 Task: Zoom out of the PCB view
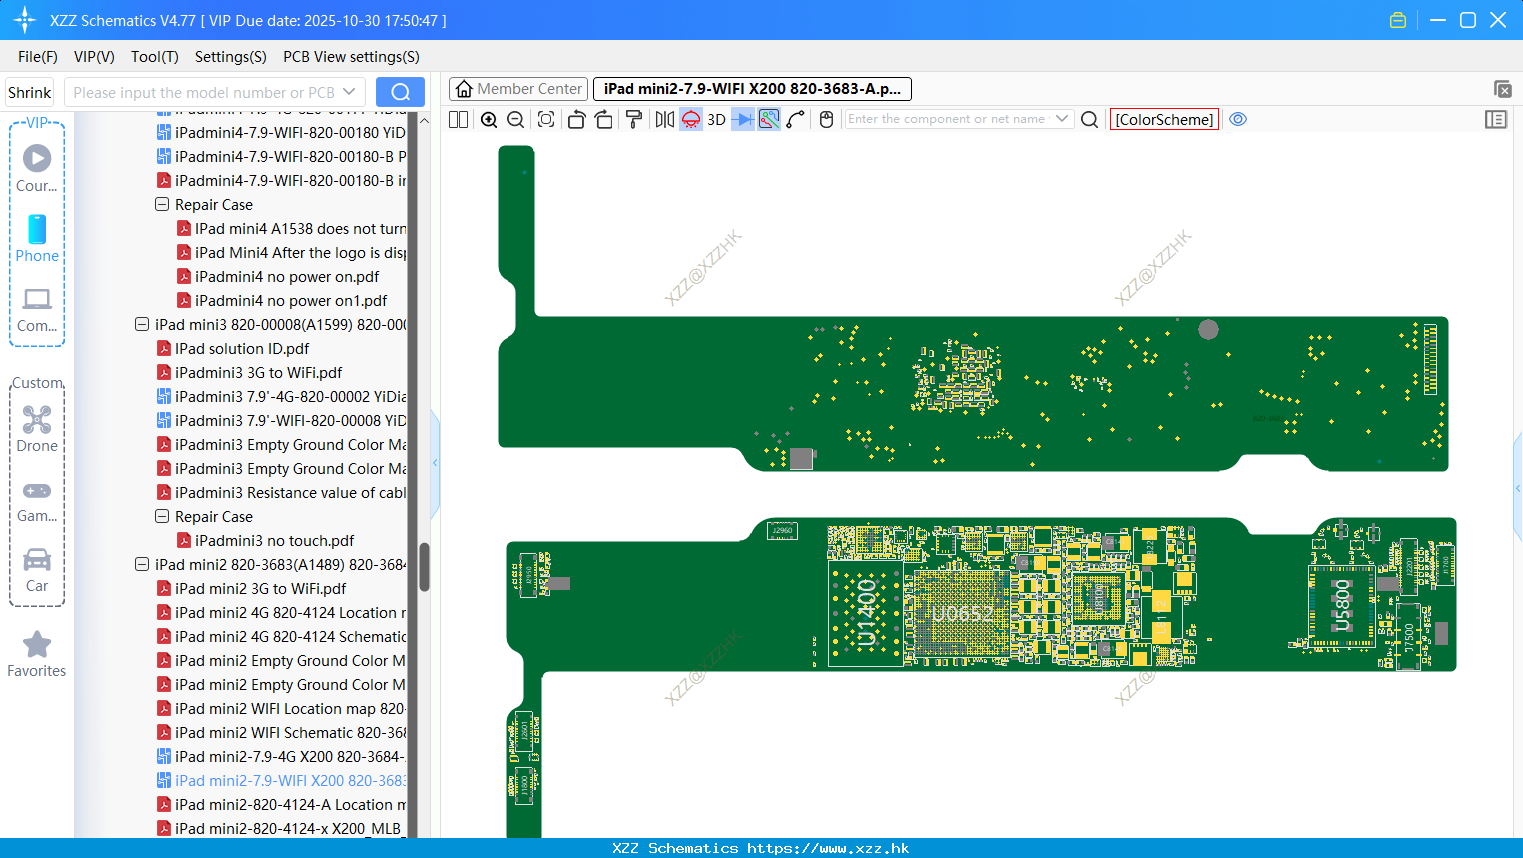coord(516,119)
